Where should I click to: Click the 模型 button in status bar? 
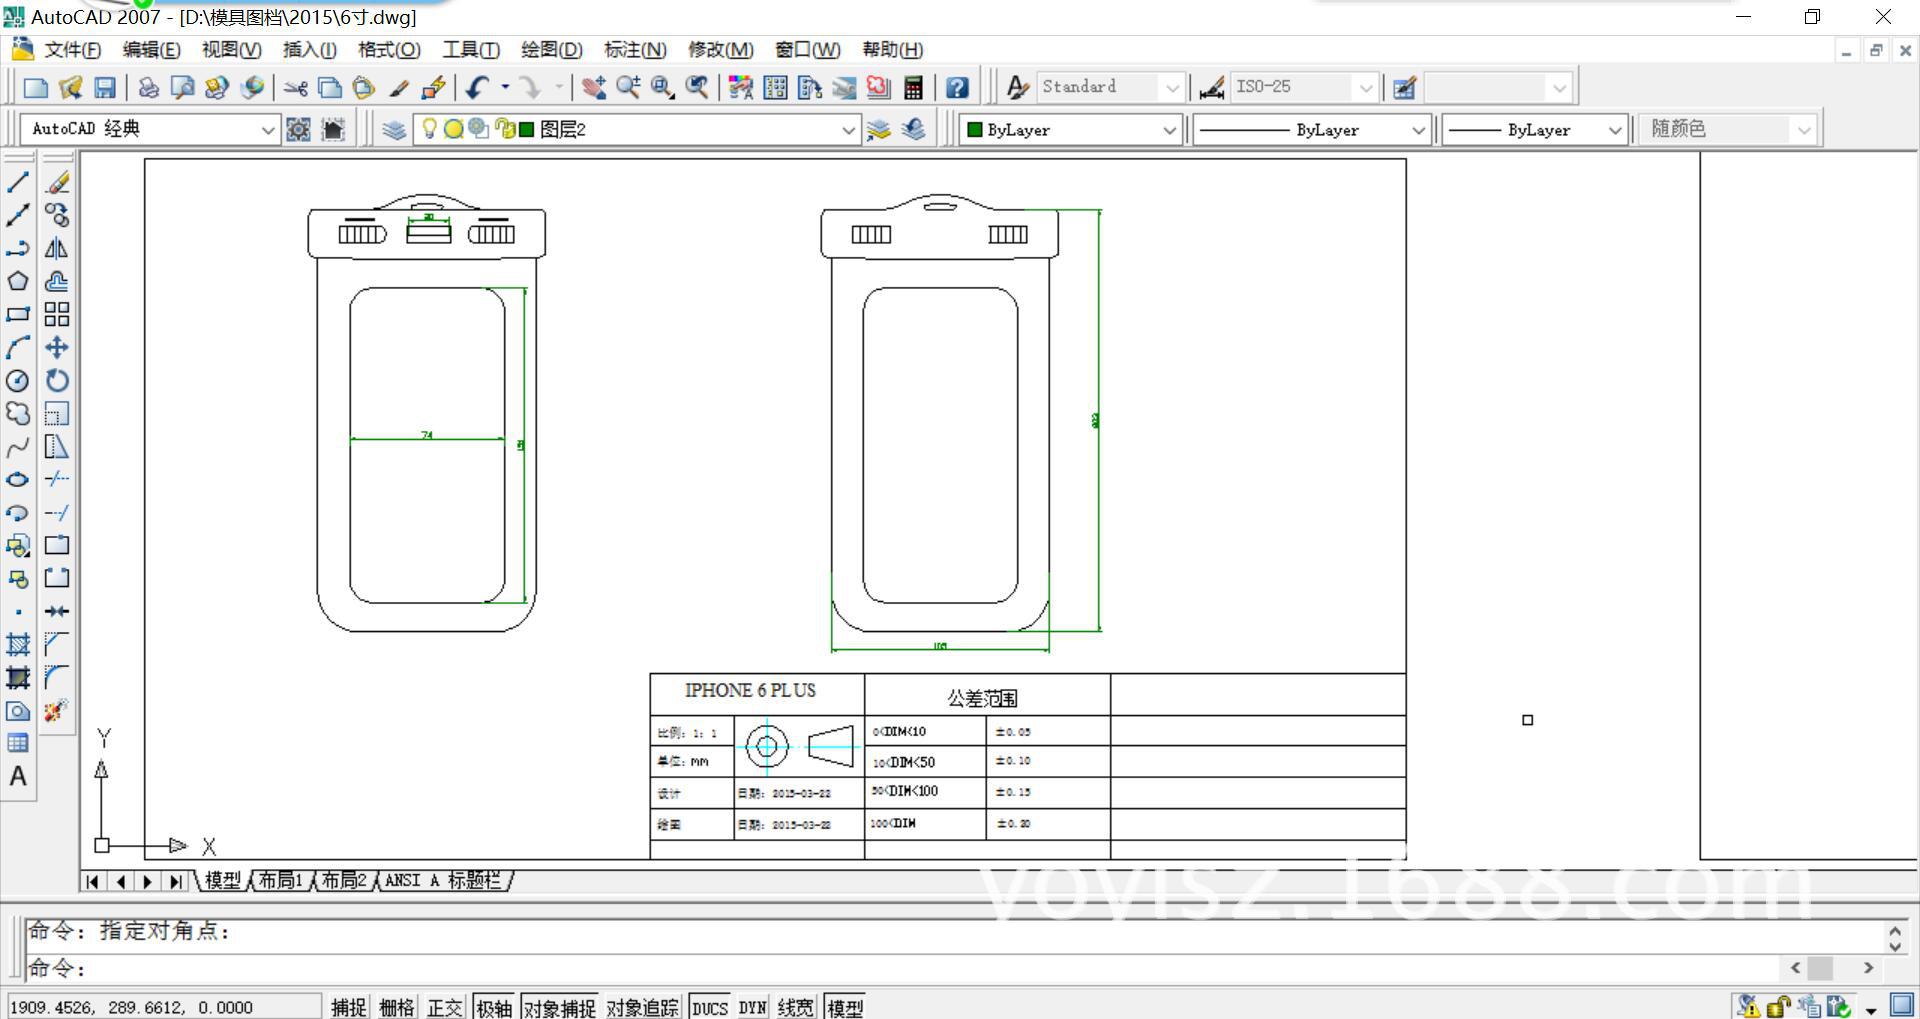click(845, 1007)
